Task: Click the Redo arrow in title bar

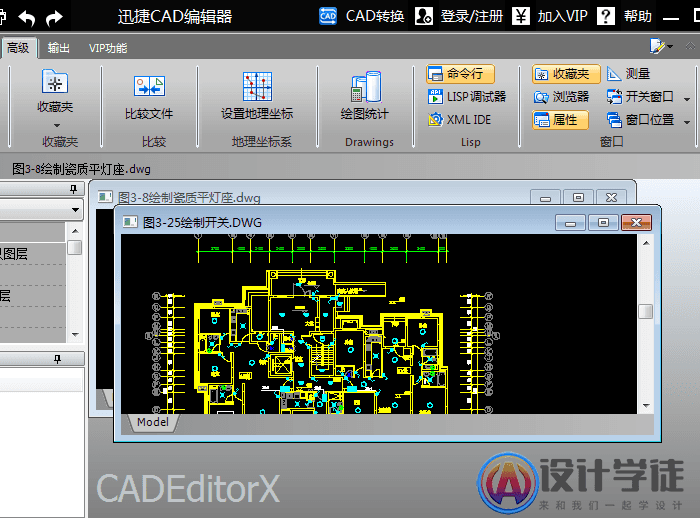Action: point(54,18)
